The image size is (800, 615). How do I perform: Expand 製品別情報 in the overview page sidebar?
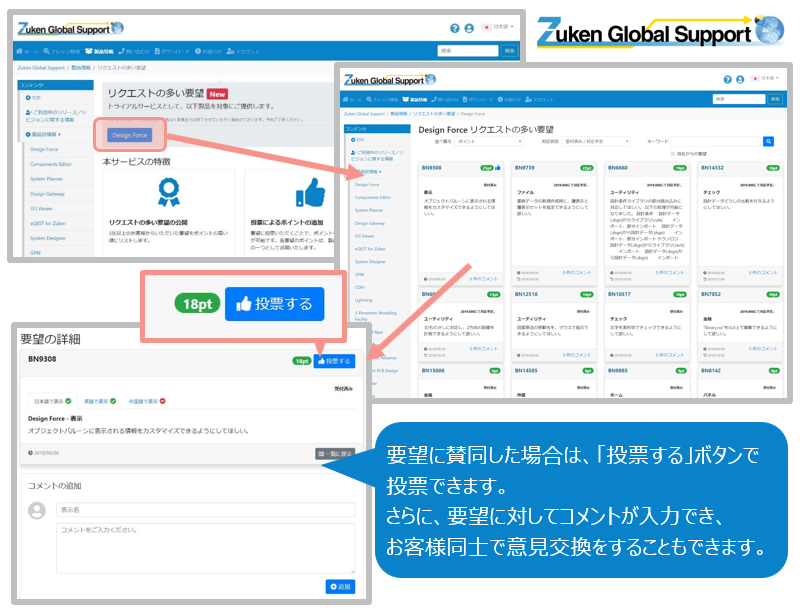[43, 135]
